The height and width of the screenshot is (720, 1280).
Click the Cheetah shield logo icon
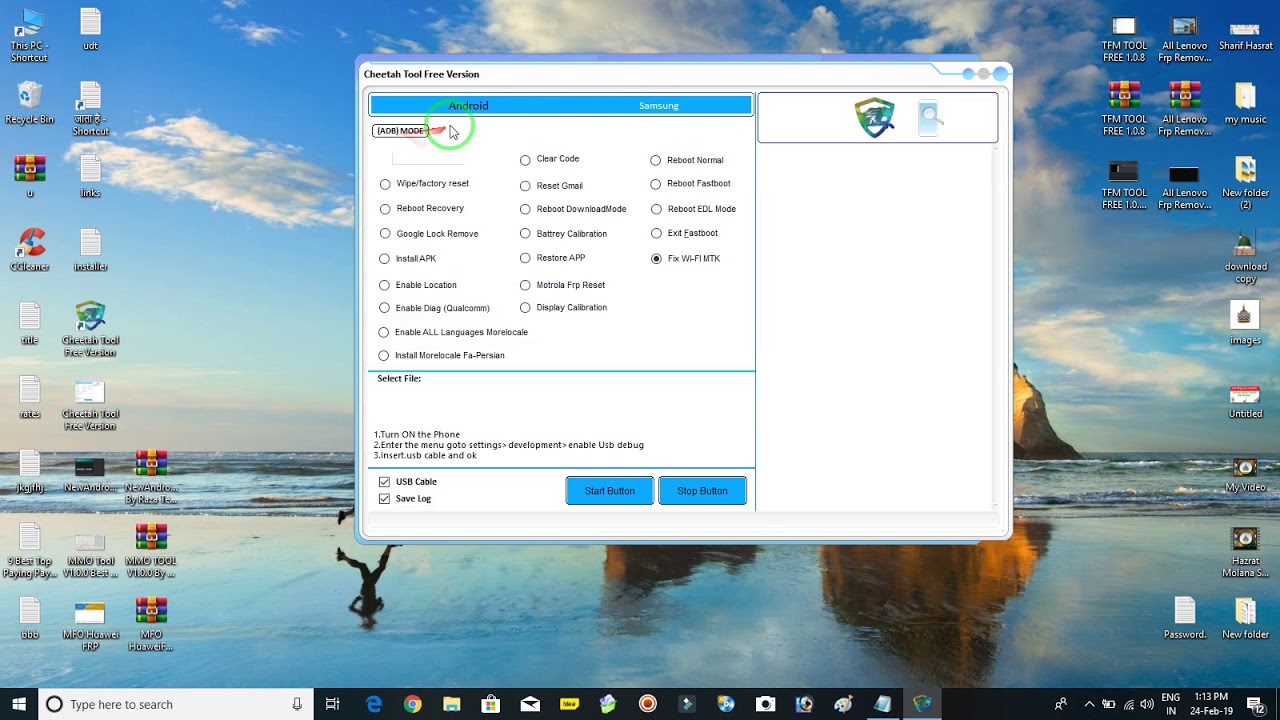pos(875,118)
